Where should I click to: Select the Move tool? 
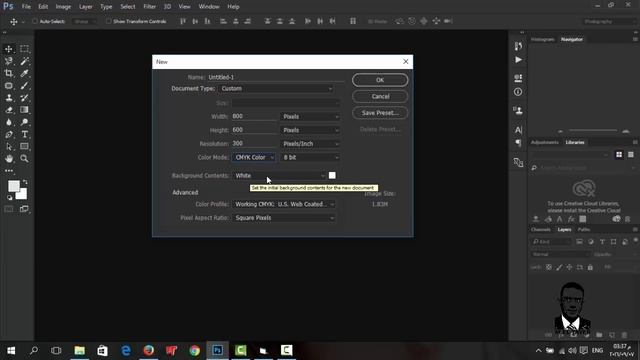[9, 49]
